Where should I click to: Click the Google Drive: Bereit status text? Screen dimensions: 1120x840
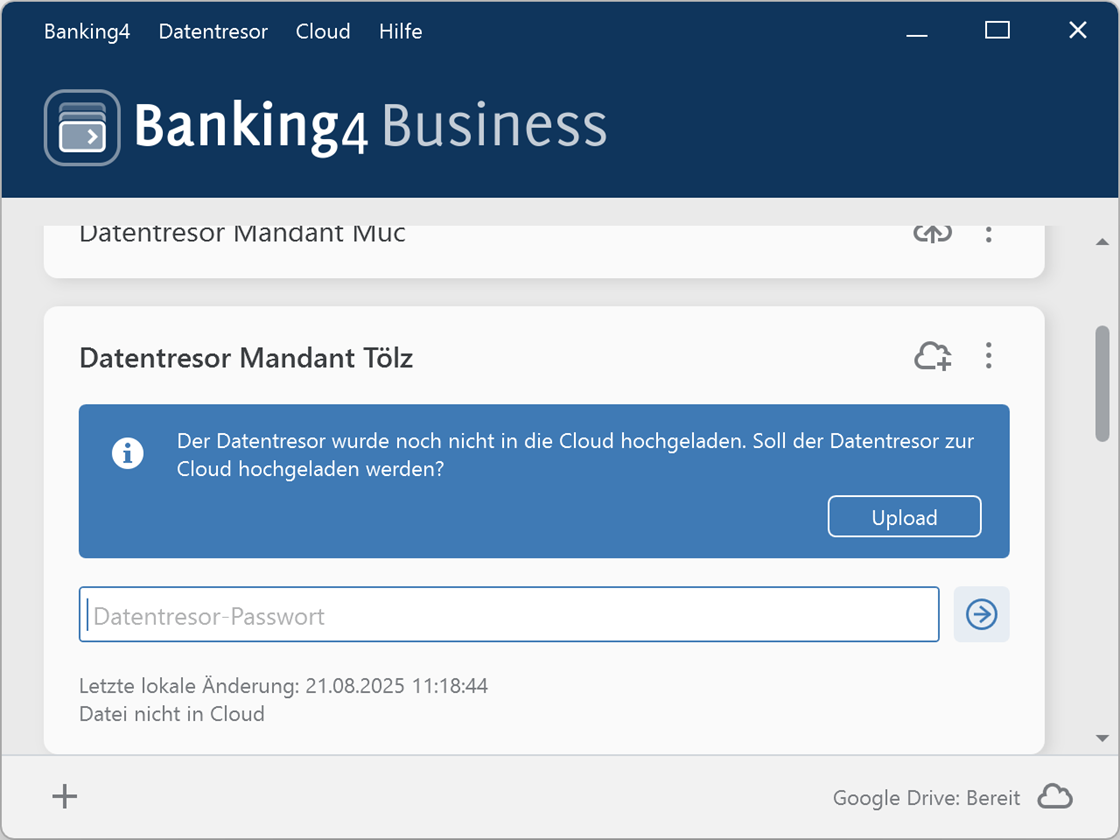(926, 797)
